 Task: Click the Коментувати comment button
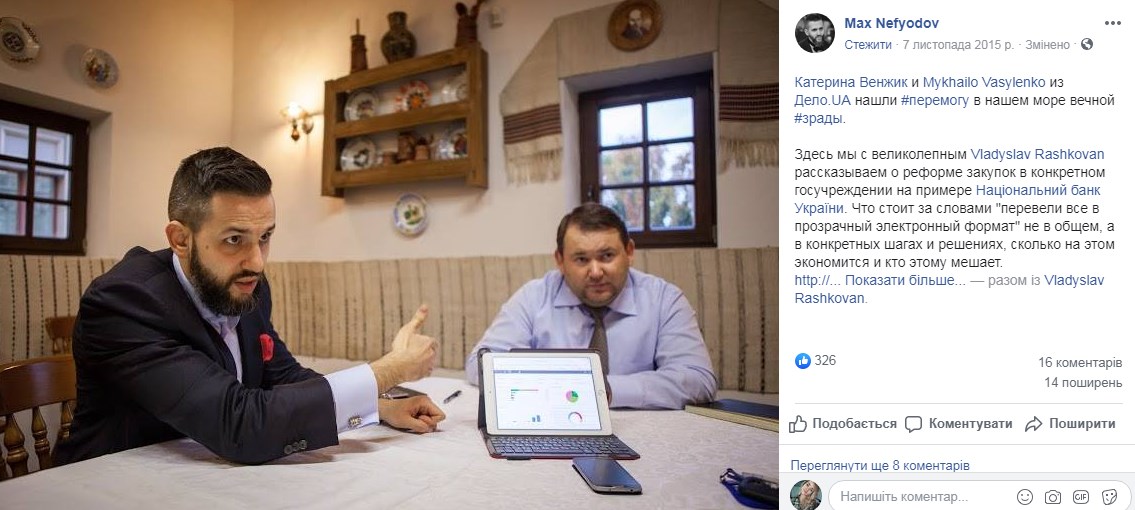pyautogui.click(x=958, y=424)
